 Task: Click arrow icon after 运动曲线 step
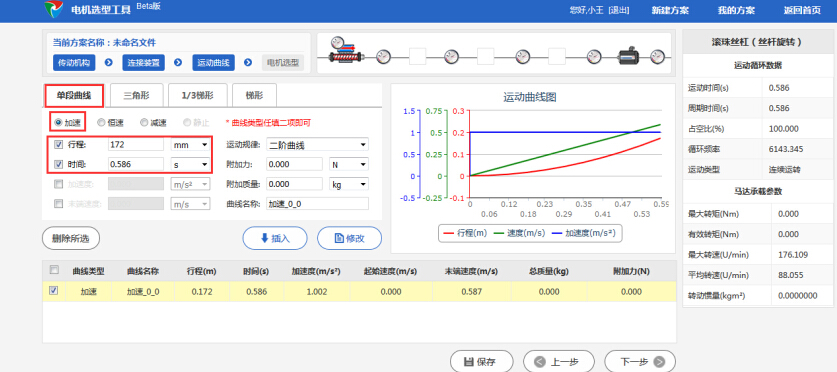coord(248,63)
